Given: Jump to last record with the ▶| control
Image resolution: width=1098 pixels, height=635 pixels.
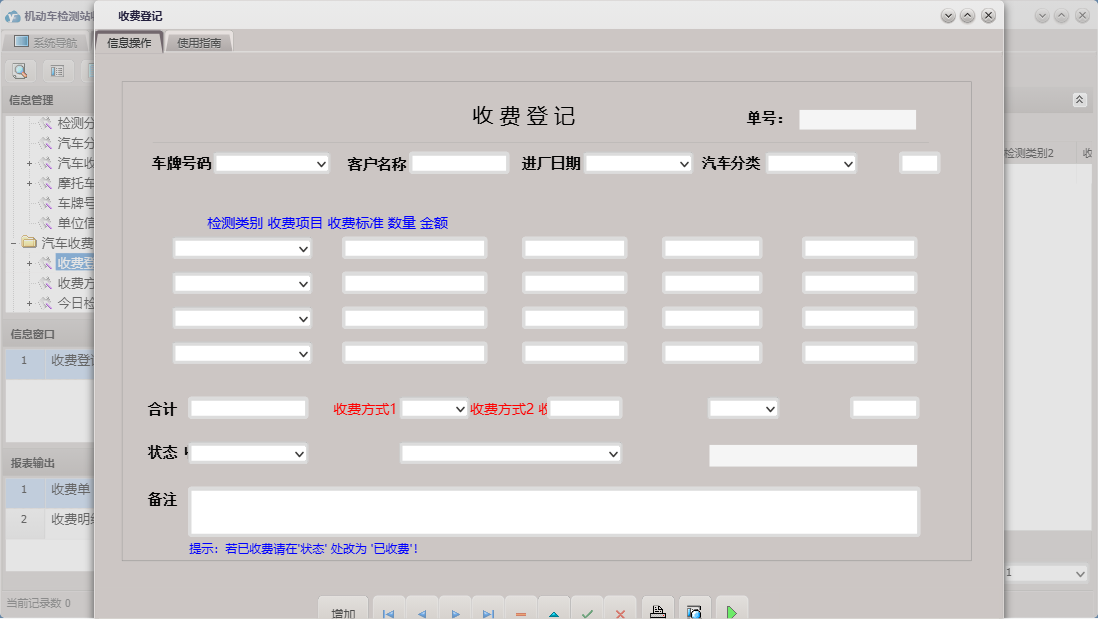Looking at the screenshot, I should (x=487, y=612).
